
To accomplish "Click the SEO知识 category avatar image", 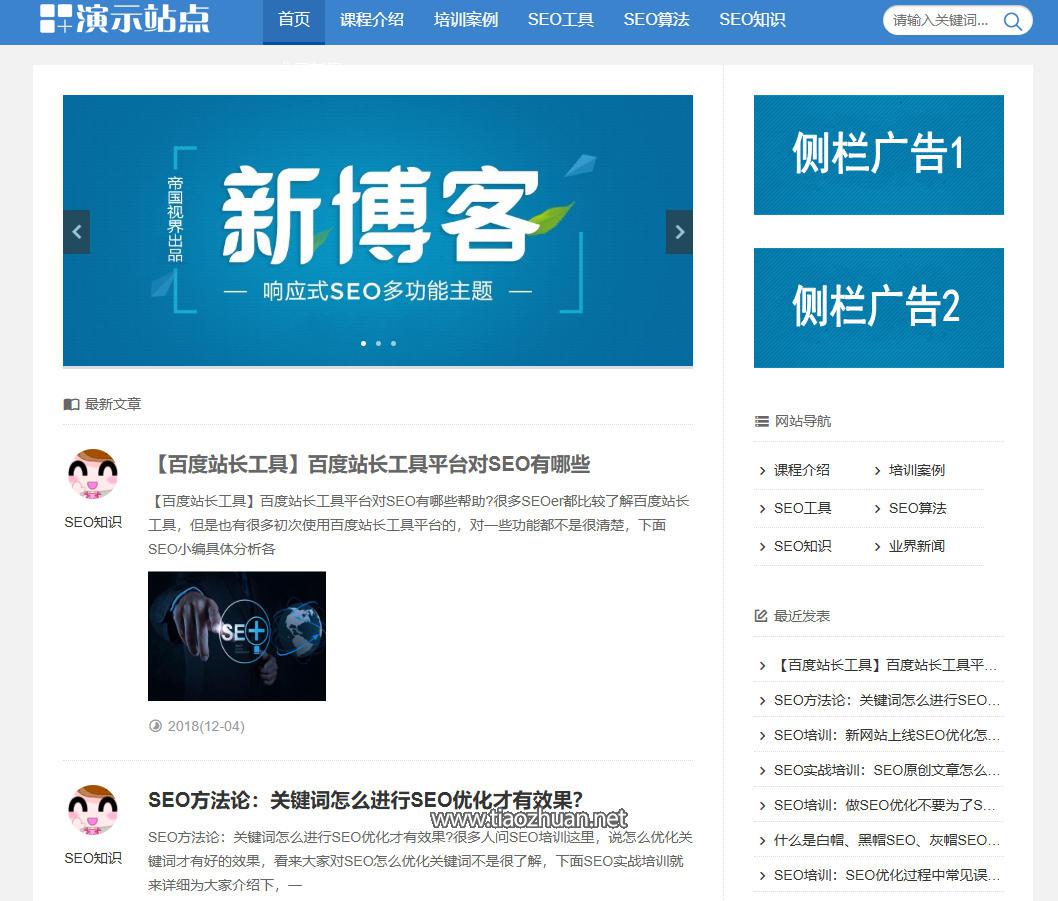I will 92,472.
